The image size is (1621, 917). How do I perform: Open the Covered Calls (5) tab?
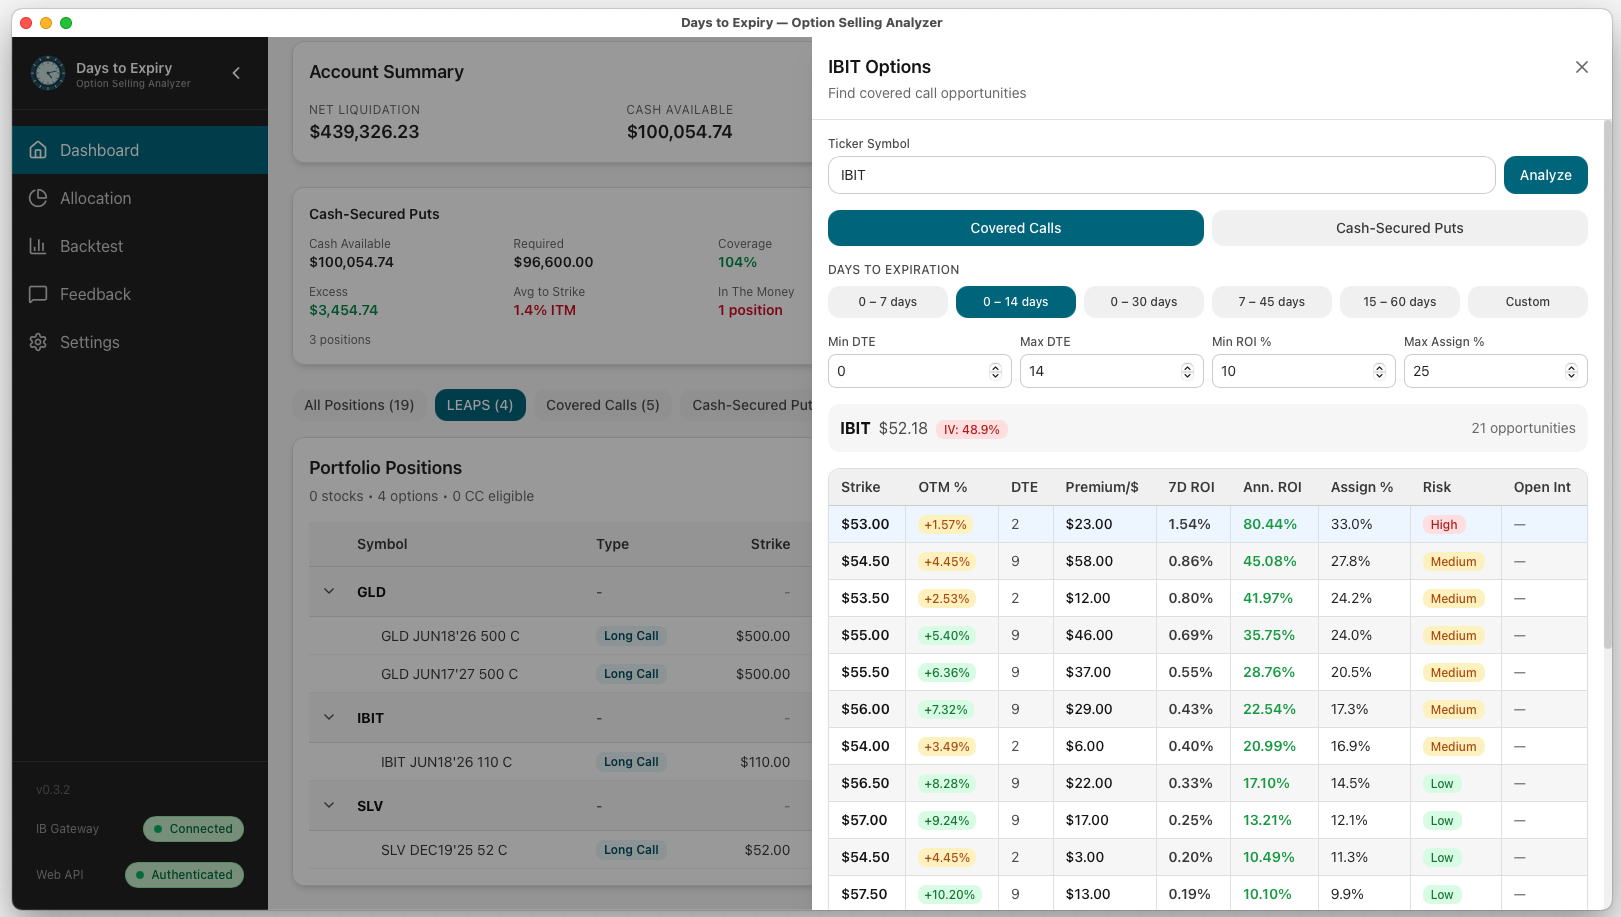(x=602, y=405)
